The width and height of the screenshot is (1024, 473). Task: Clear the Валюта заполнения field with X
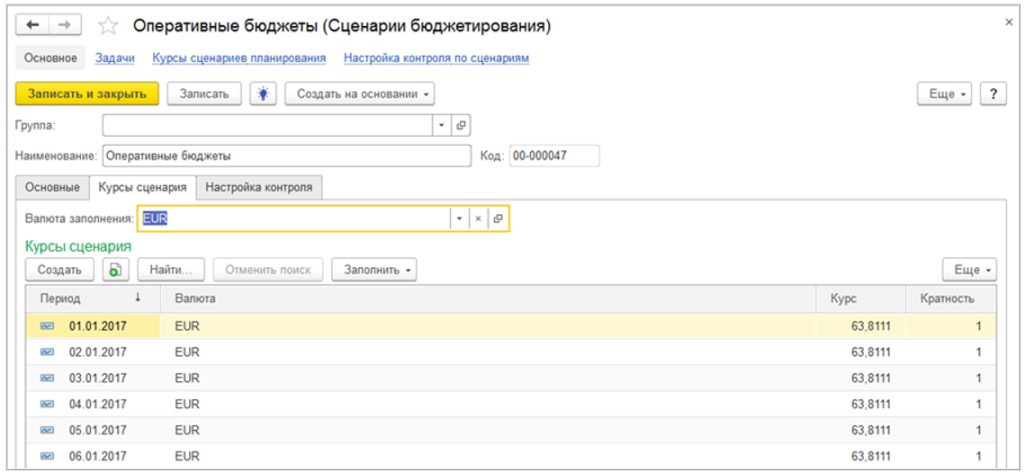point(478,218)
